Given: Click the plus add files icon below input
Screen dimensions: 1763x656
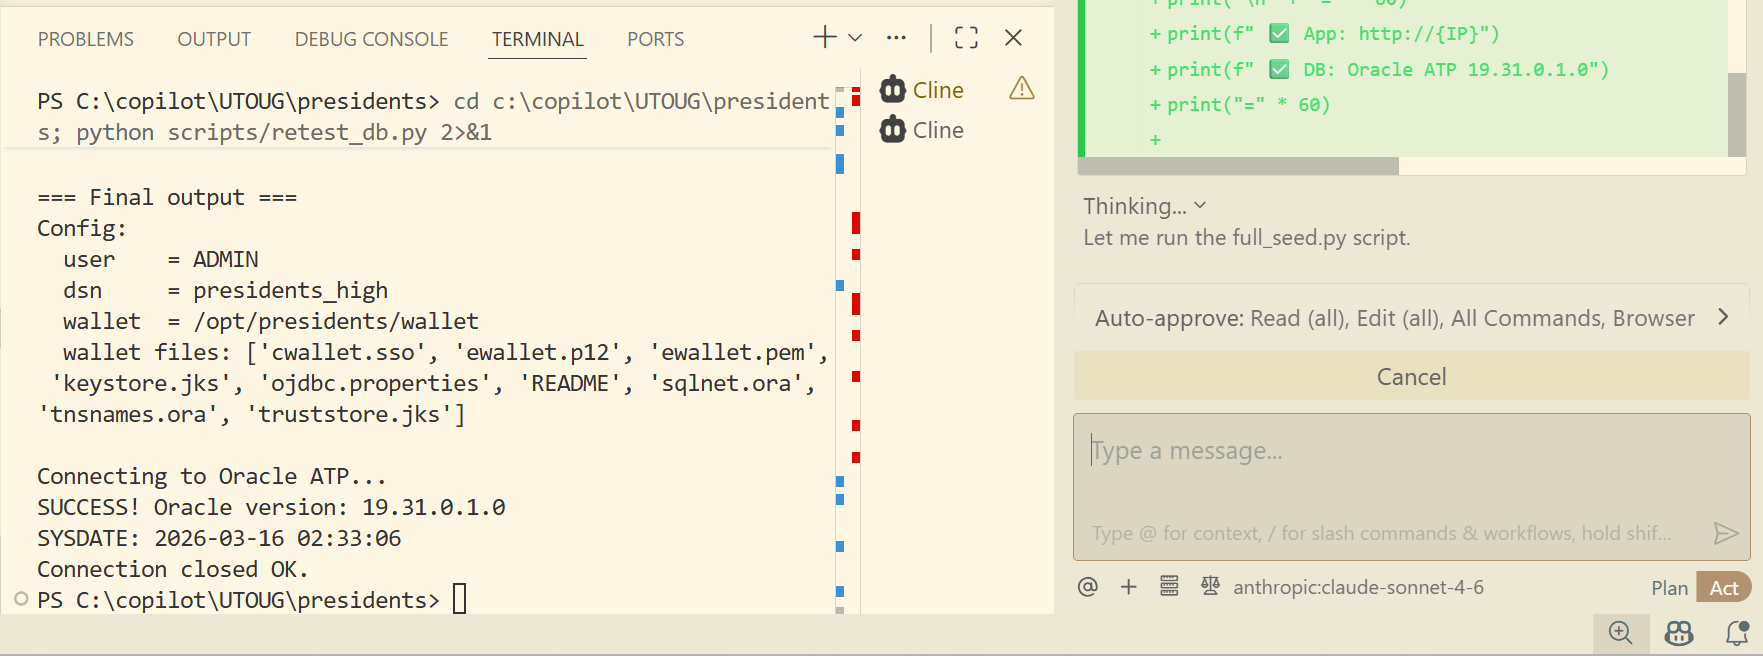Looking at the screenshot, I should 1129,587.
